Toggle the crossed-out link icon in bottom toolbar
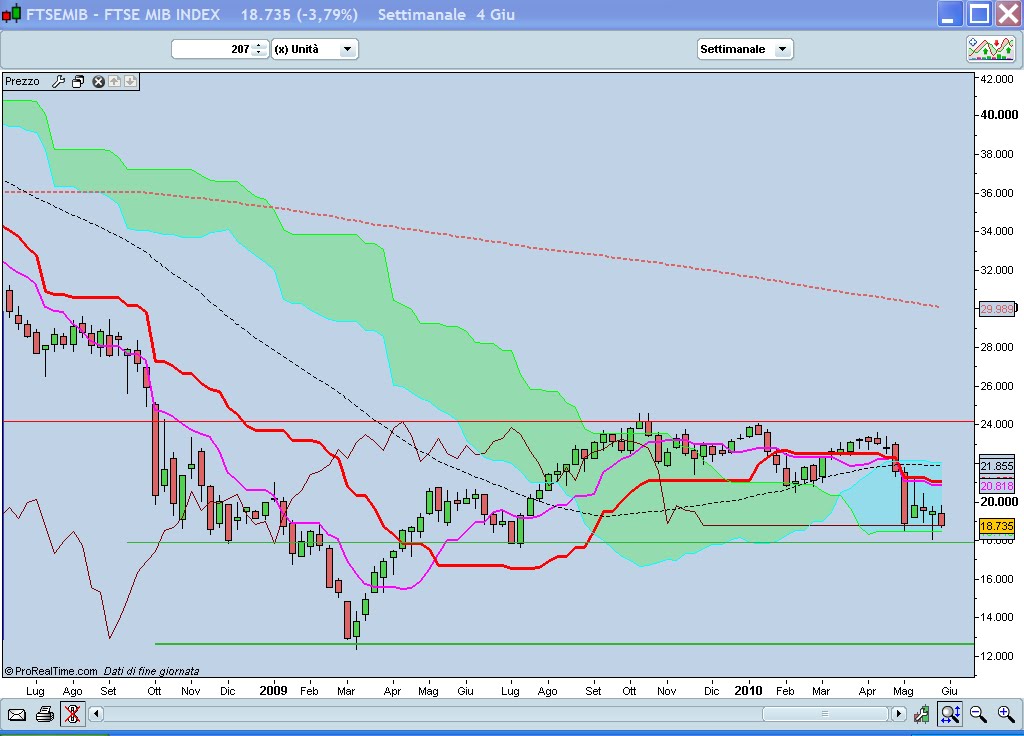The height and width of the screenshot is (736, 1024). 72,714
